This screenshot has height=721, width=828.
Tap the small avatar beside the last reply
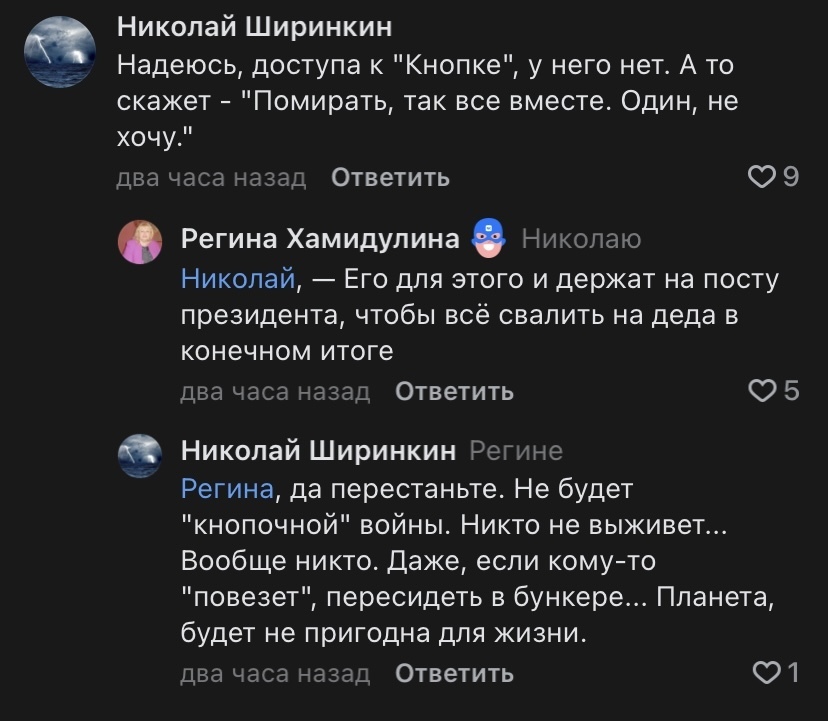pos(140,456)
